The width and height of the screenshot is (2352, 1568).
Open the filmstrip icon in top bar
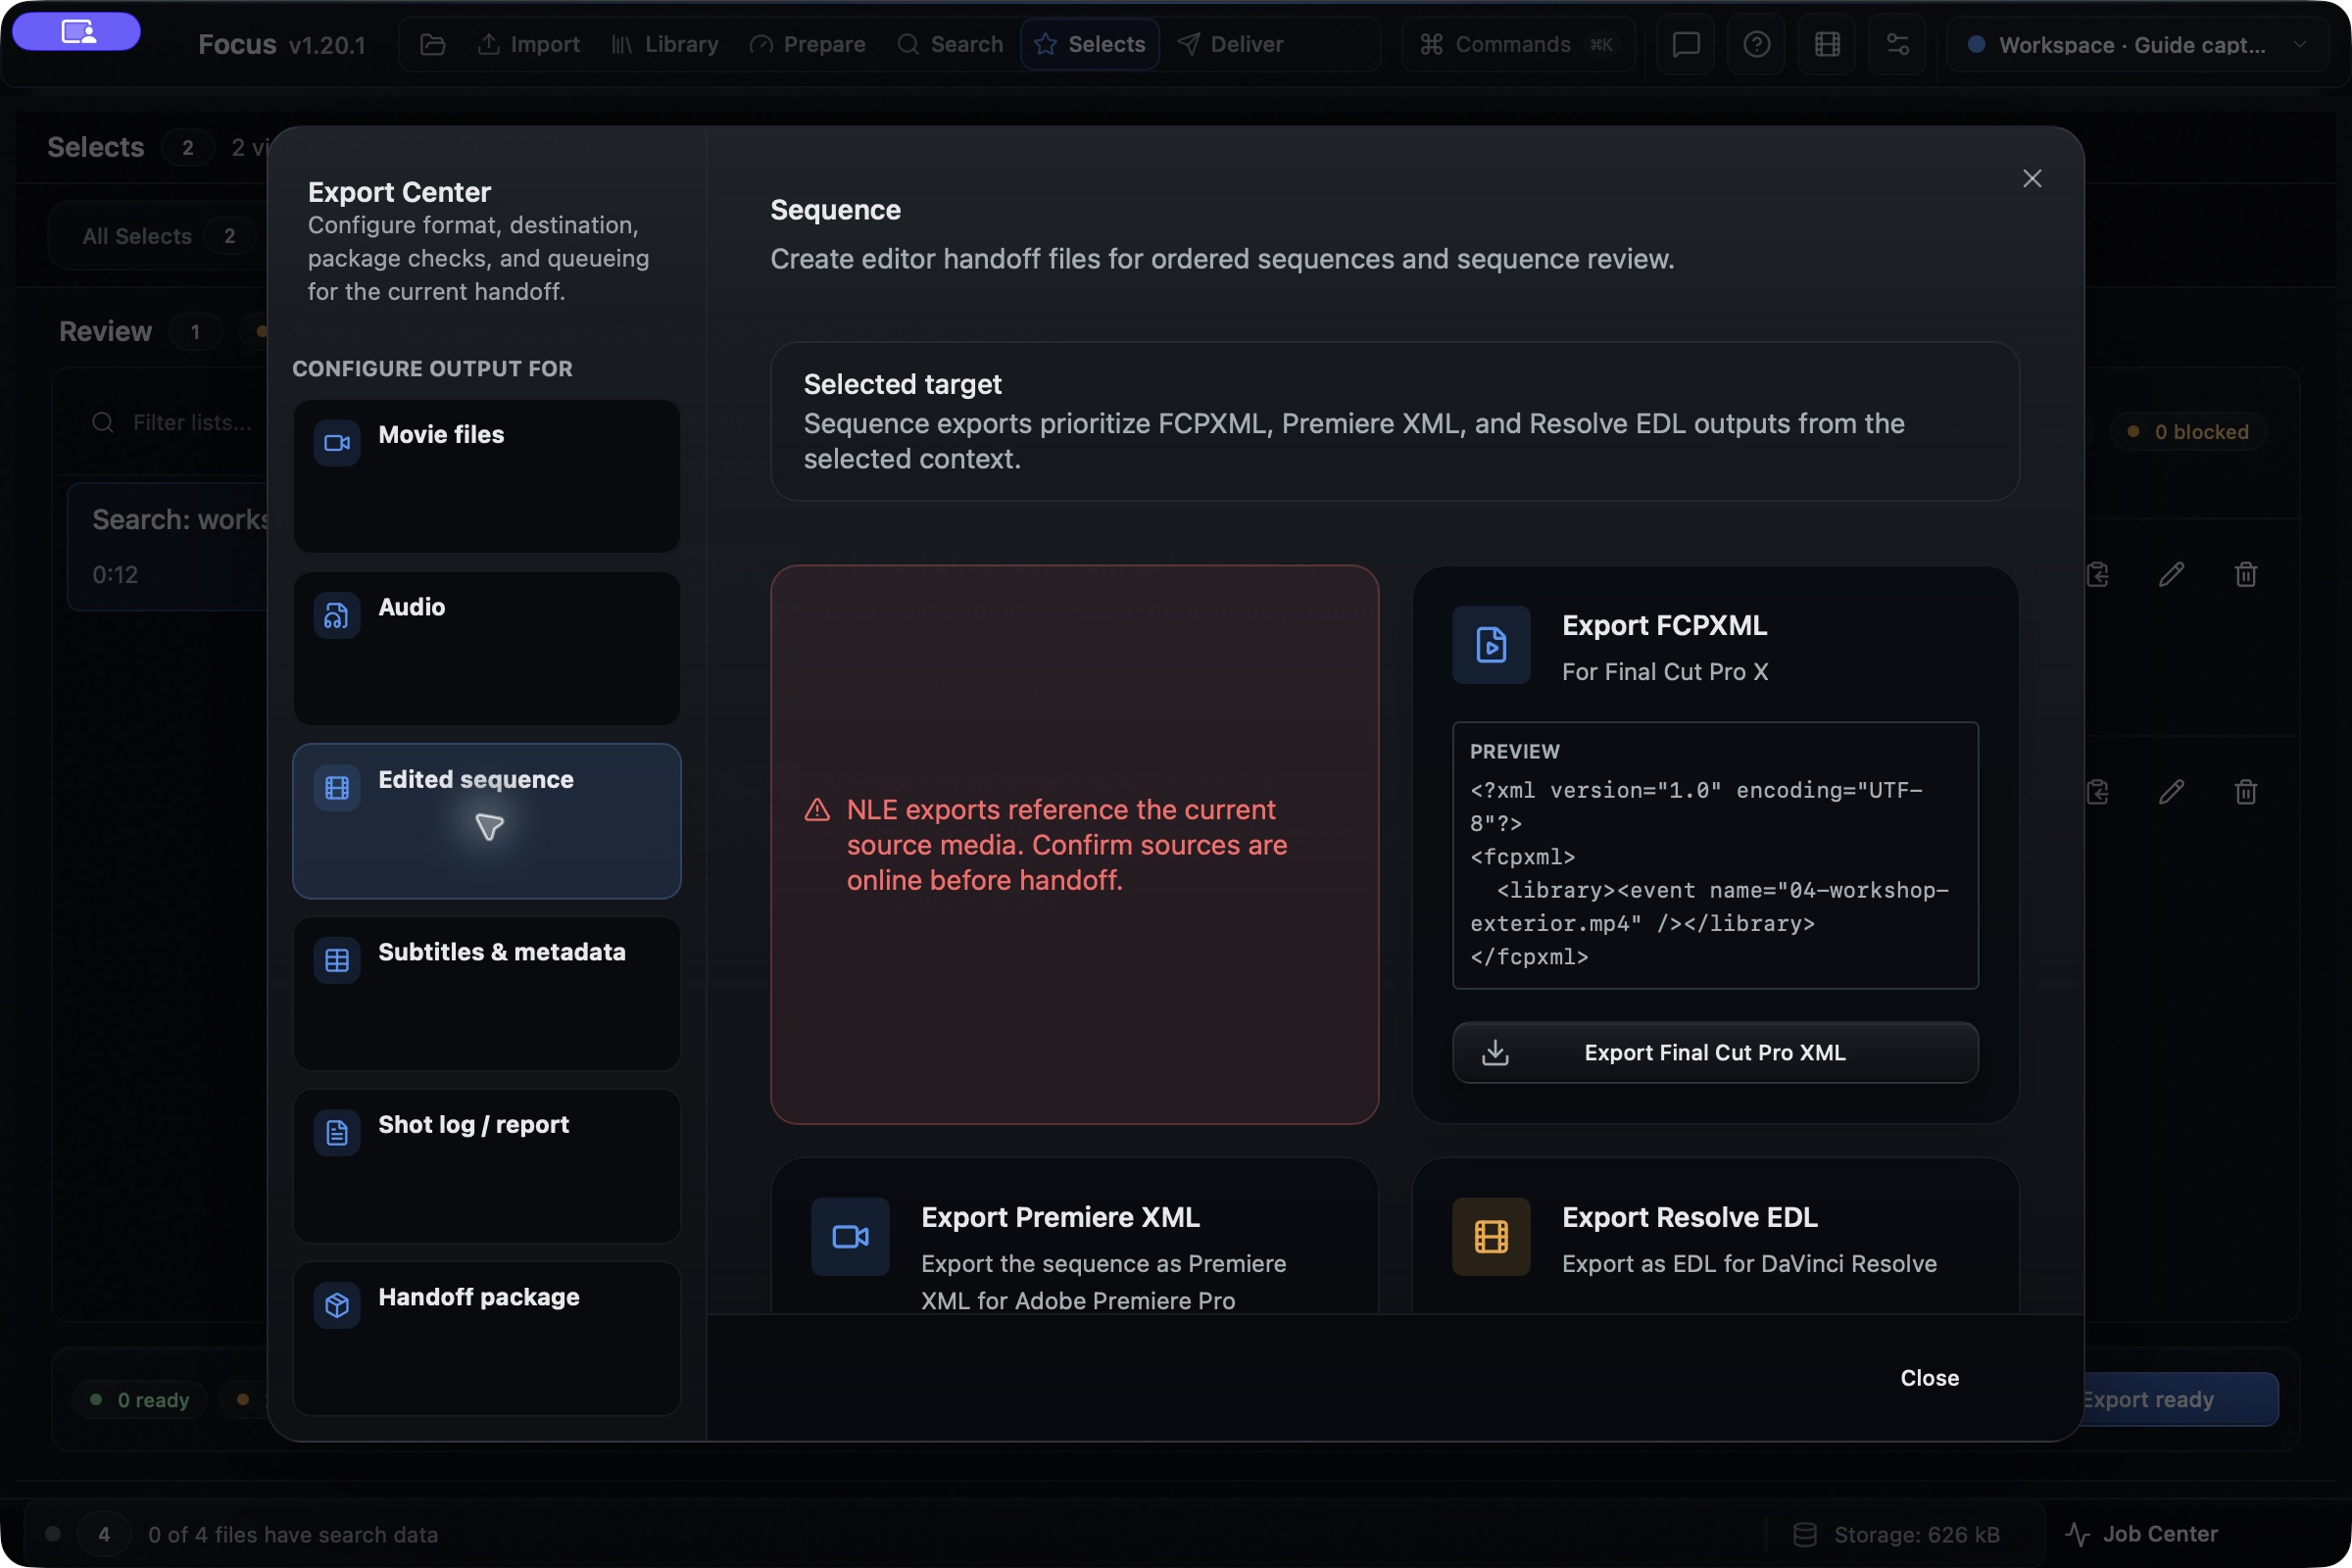pos(1827,44)
